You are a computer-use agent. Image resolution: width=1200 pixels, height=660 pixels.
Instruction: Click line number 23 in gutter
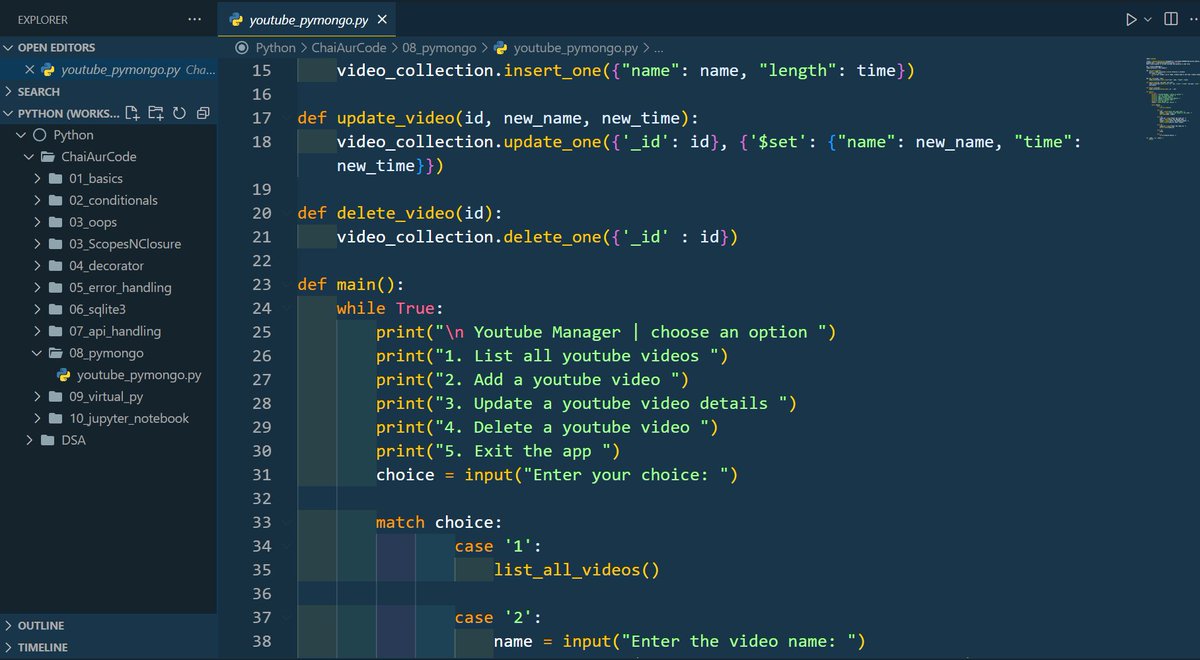tap(261, 284)
